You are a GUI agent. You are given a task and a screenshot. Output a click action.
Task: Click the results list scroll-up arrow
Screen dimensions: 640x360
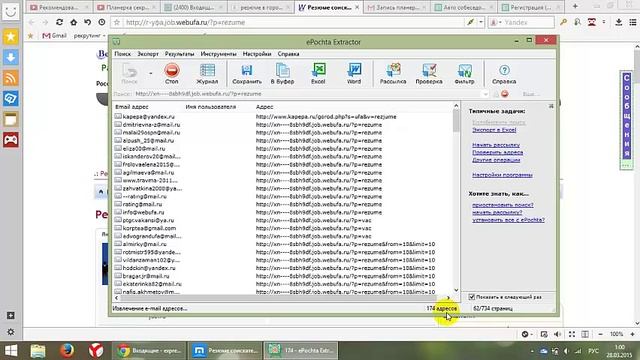456,106
